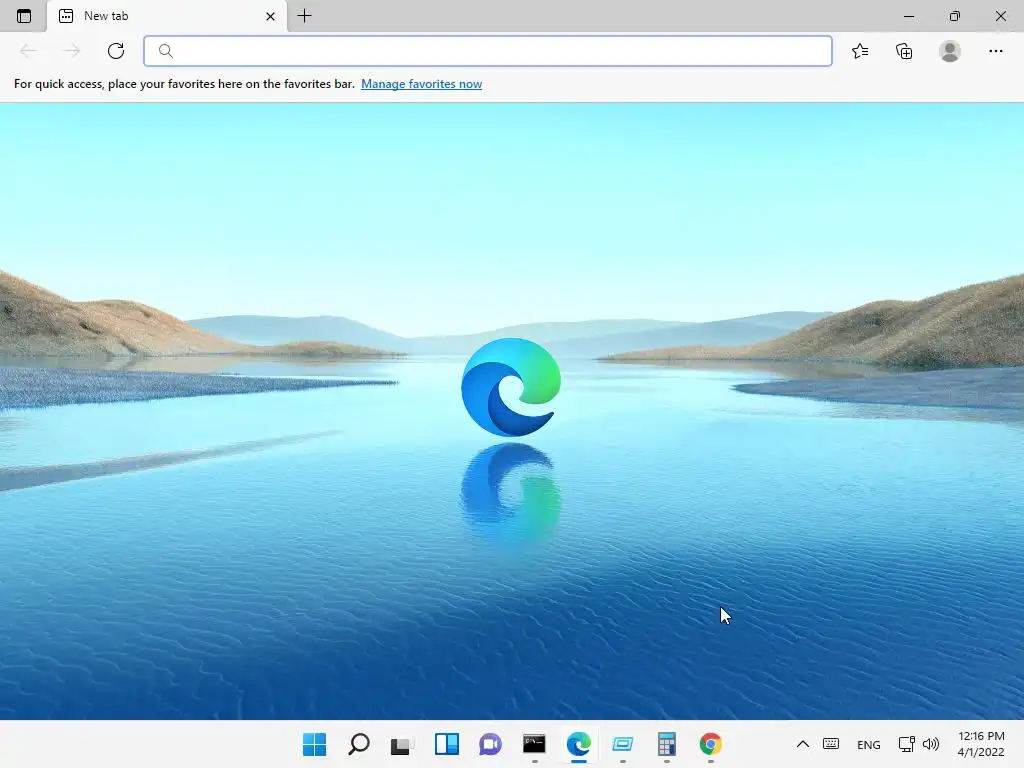Select the New tab tab
1024x768 pixels.
[167, 16]
